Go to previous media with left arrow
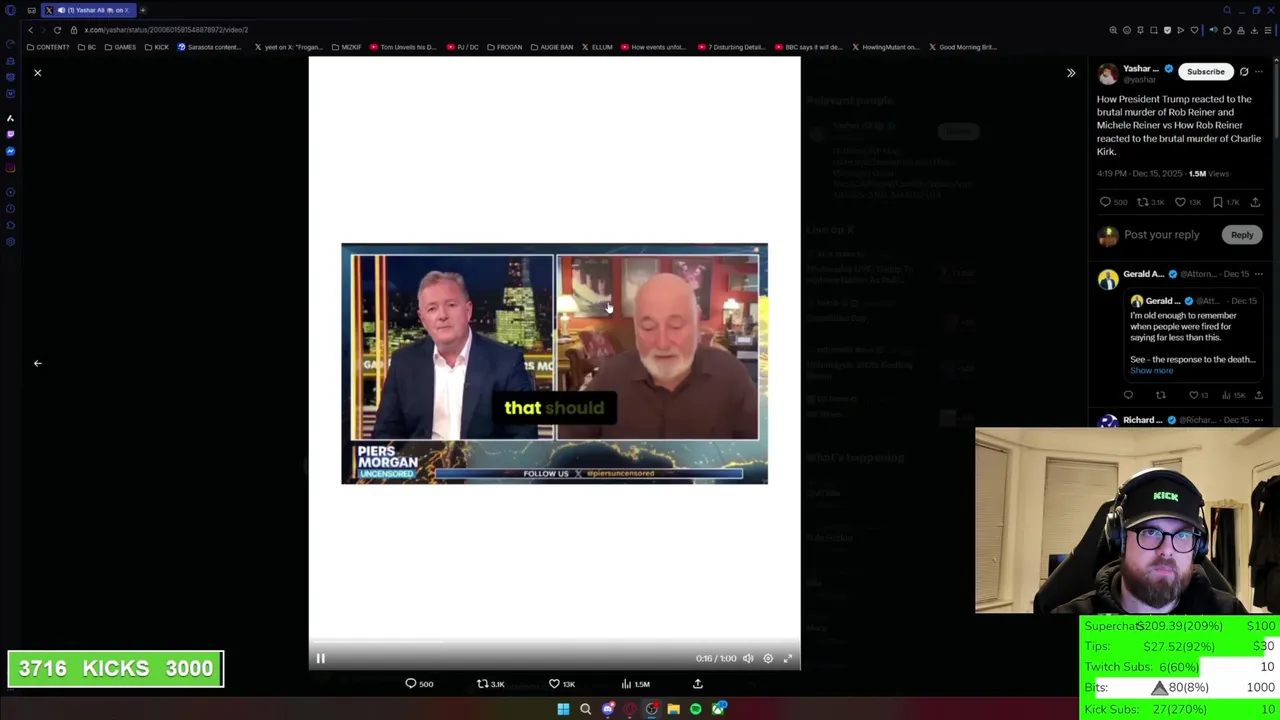Screen dimensions: 1280x720 coord(37,363)
